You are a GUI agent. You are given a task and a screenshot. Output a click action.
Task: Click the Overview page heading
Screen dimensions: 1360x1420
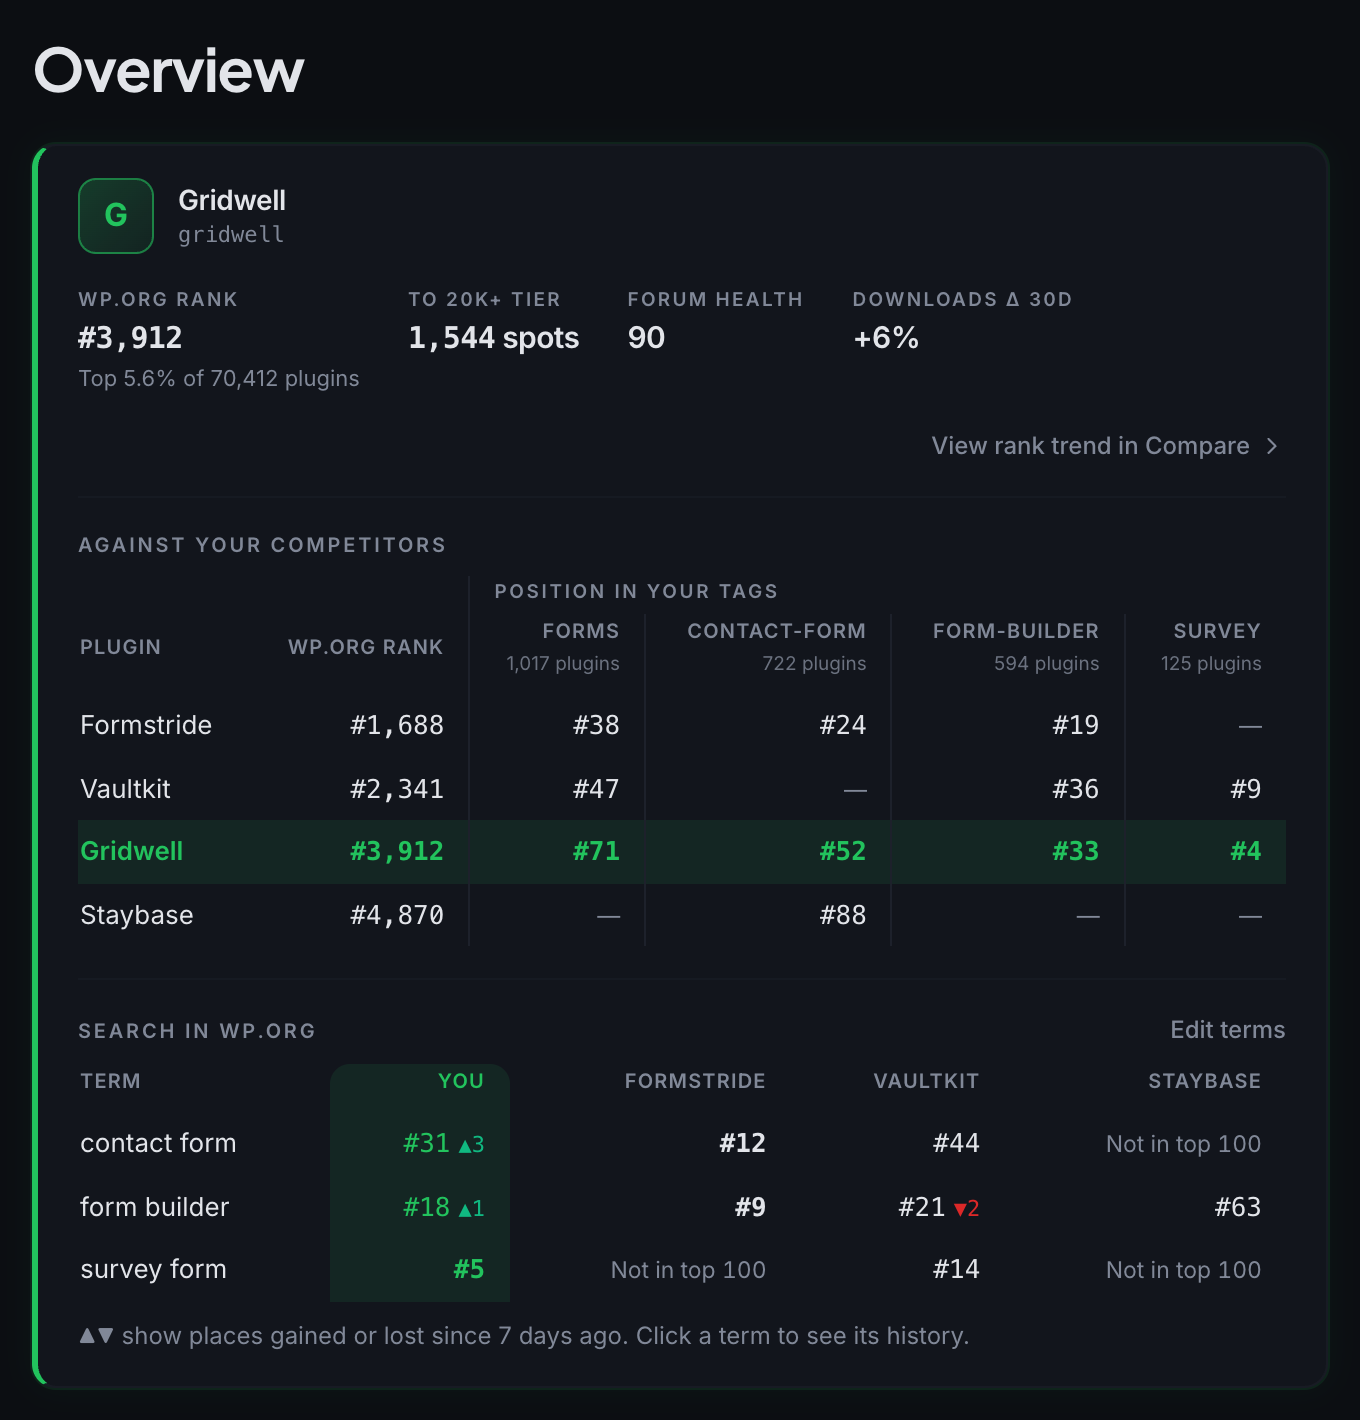[x=169, y=70]
